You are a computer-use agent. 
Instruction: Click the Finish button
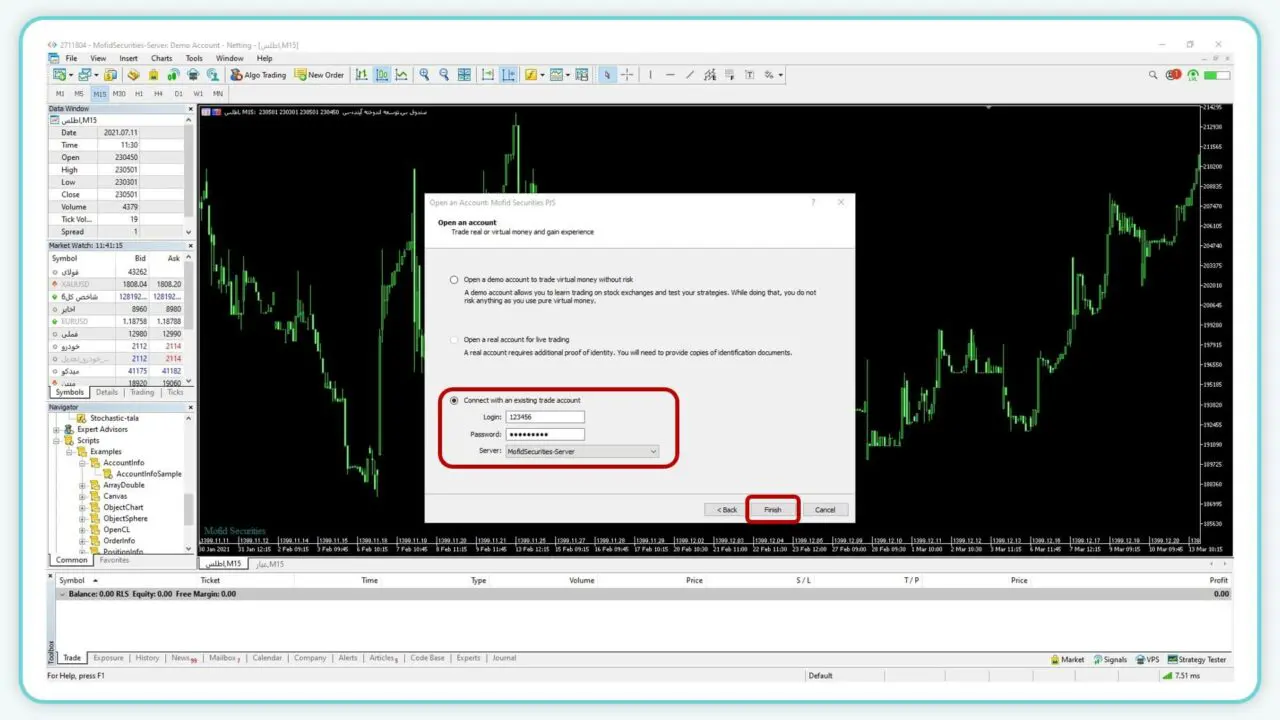pos(772,510)
